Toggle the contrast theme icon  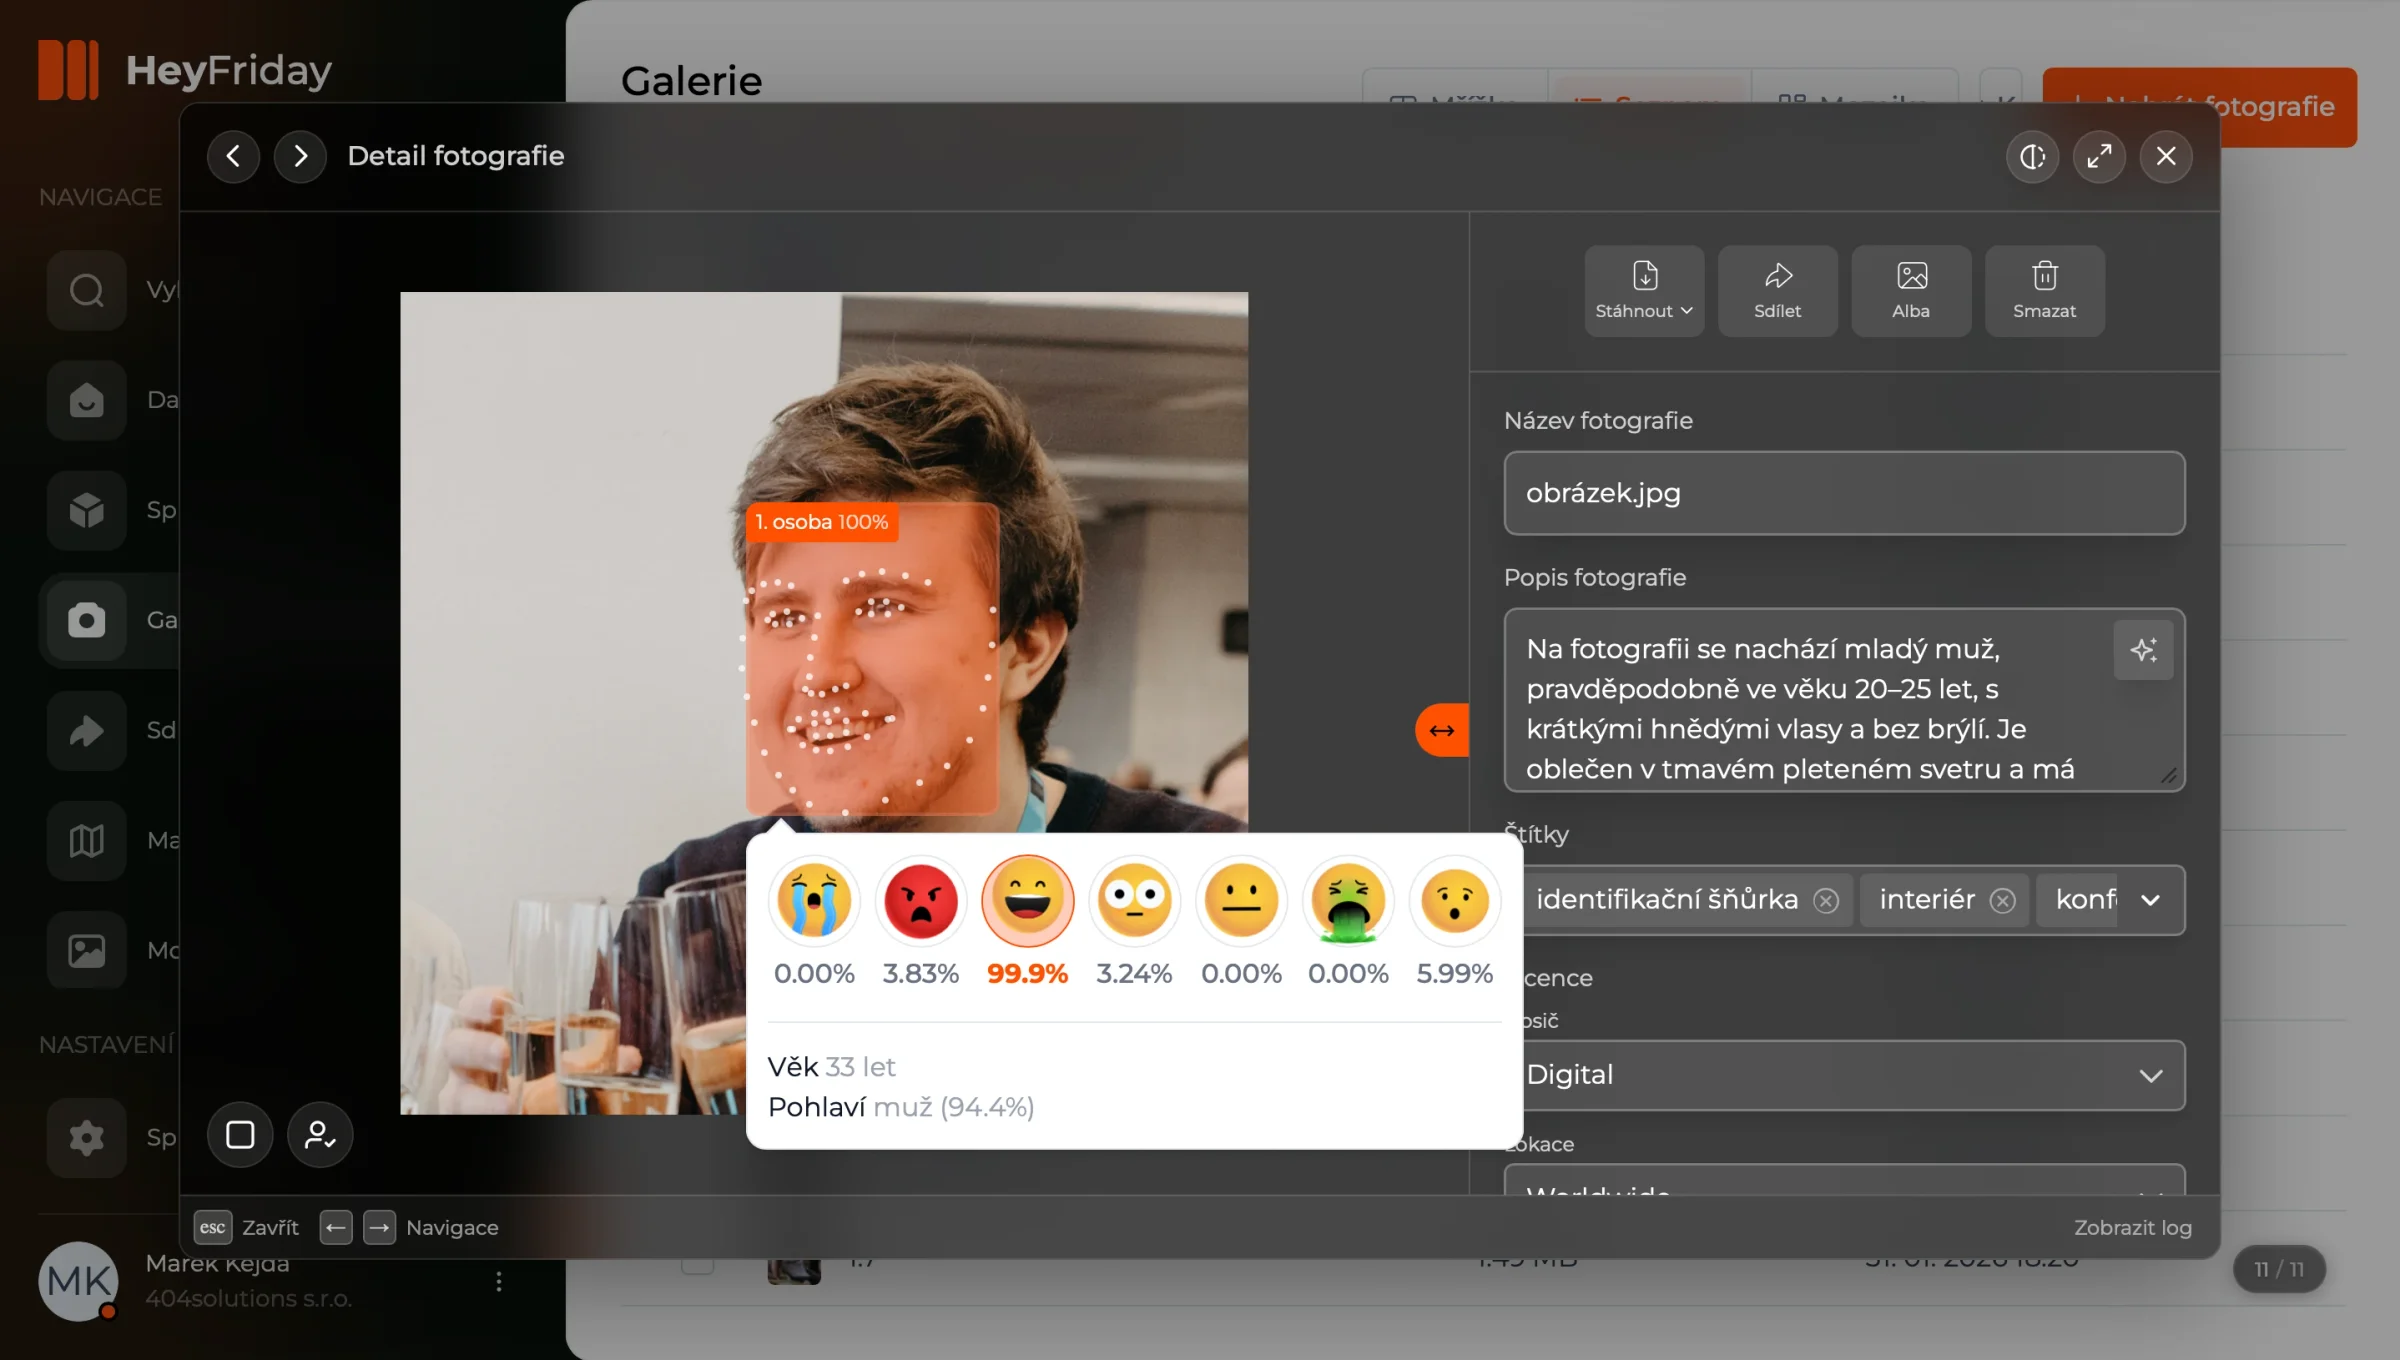point(2032,156)
